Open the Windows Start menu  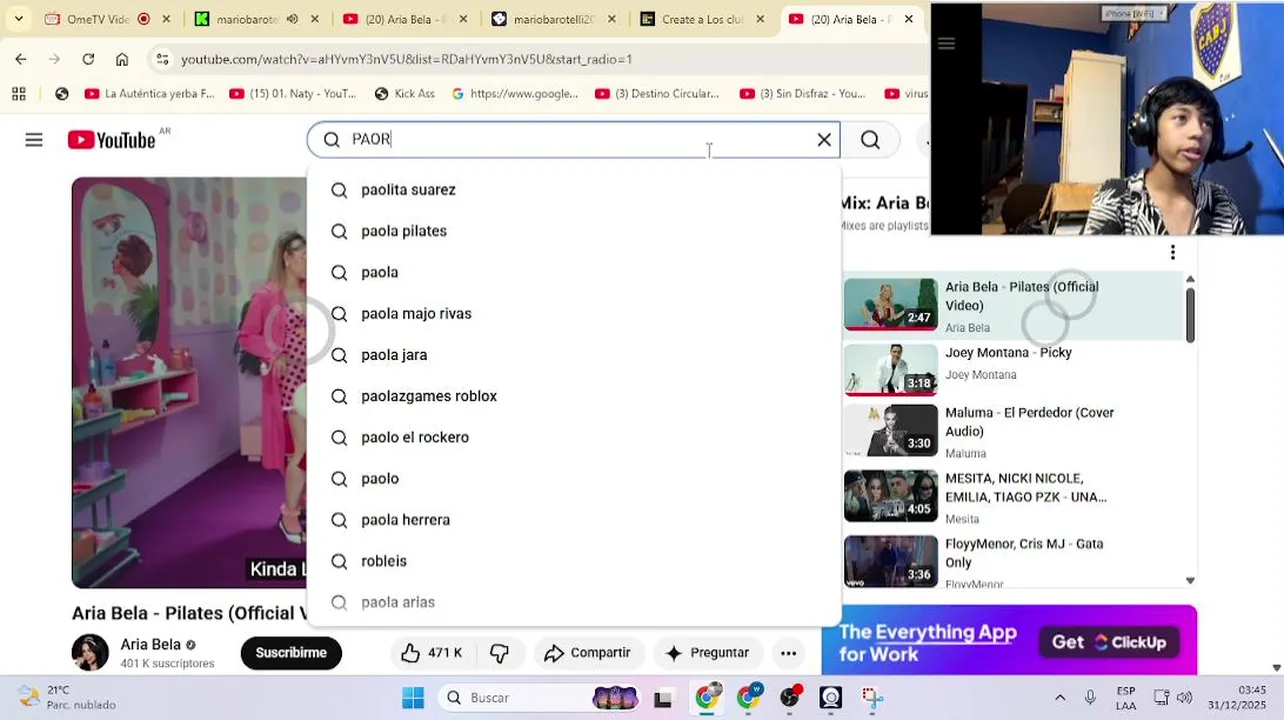[412, 697]
